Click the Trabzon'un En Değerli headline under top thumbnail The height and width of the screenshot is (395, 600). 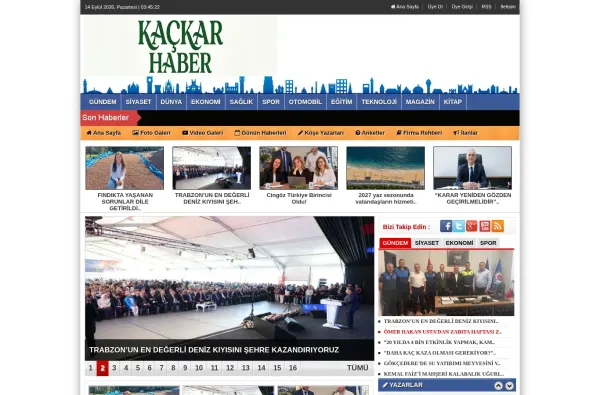pyautogui.click(x=212, y=198)
